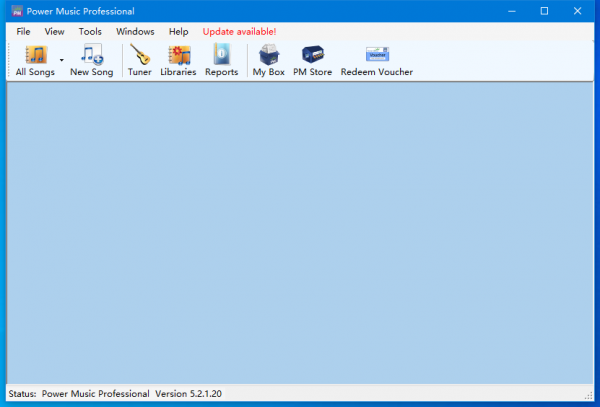Click the Redeem Voucher icon

(x=376, y=60)
